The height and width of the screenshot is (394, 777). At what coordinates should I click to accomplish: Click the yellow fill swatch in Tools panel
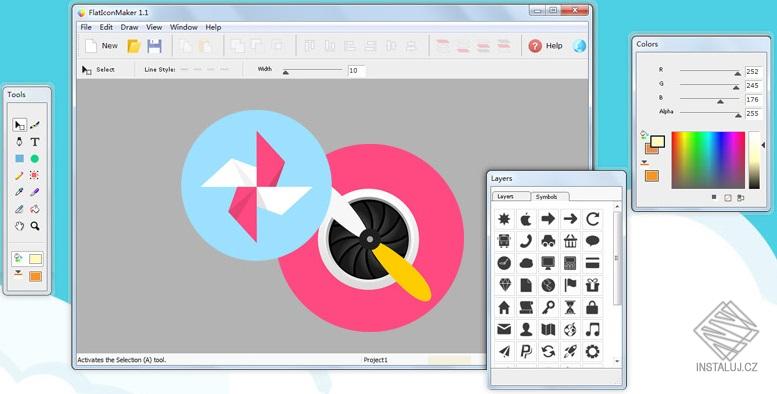(x=35, y=259)
